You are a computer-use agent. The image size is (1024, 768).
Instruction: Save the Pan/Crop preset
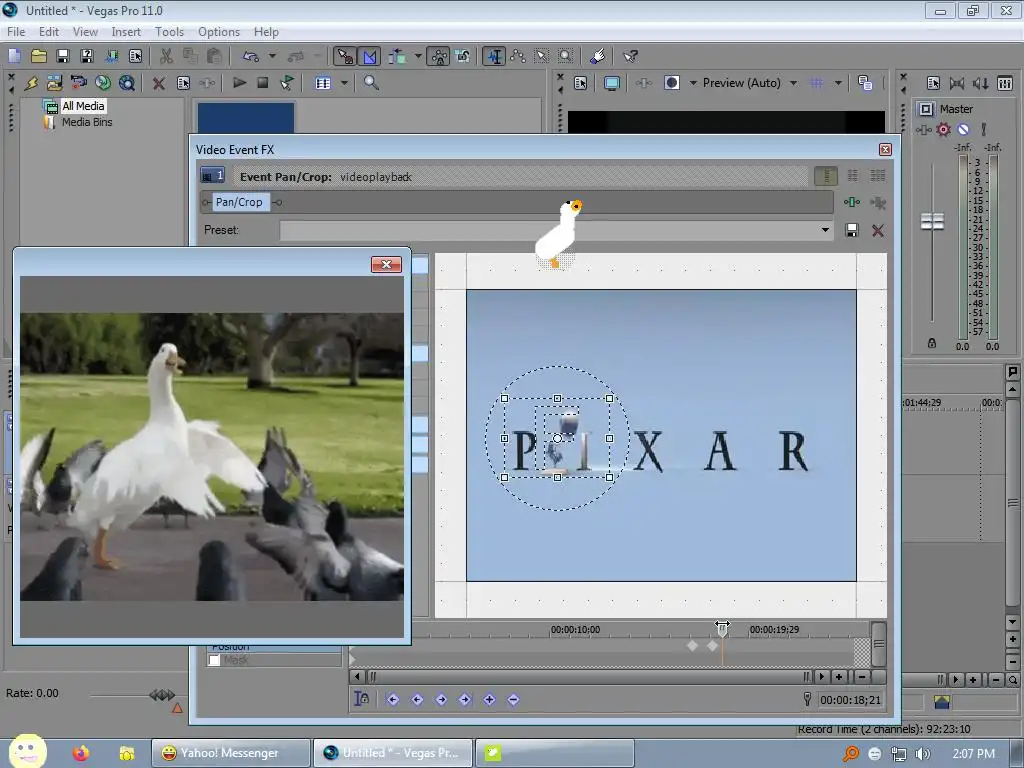pos(852,230)
